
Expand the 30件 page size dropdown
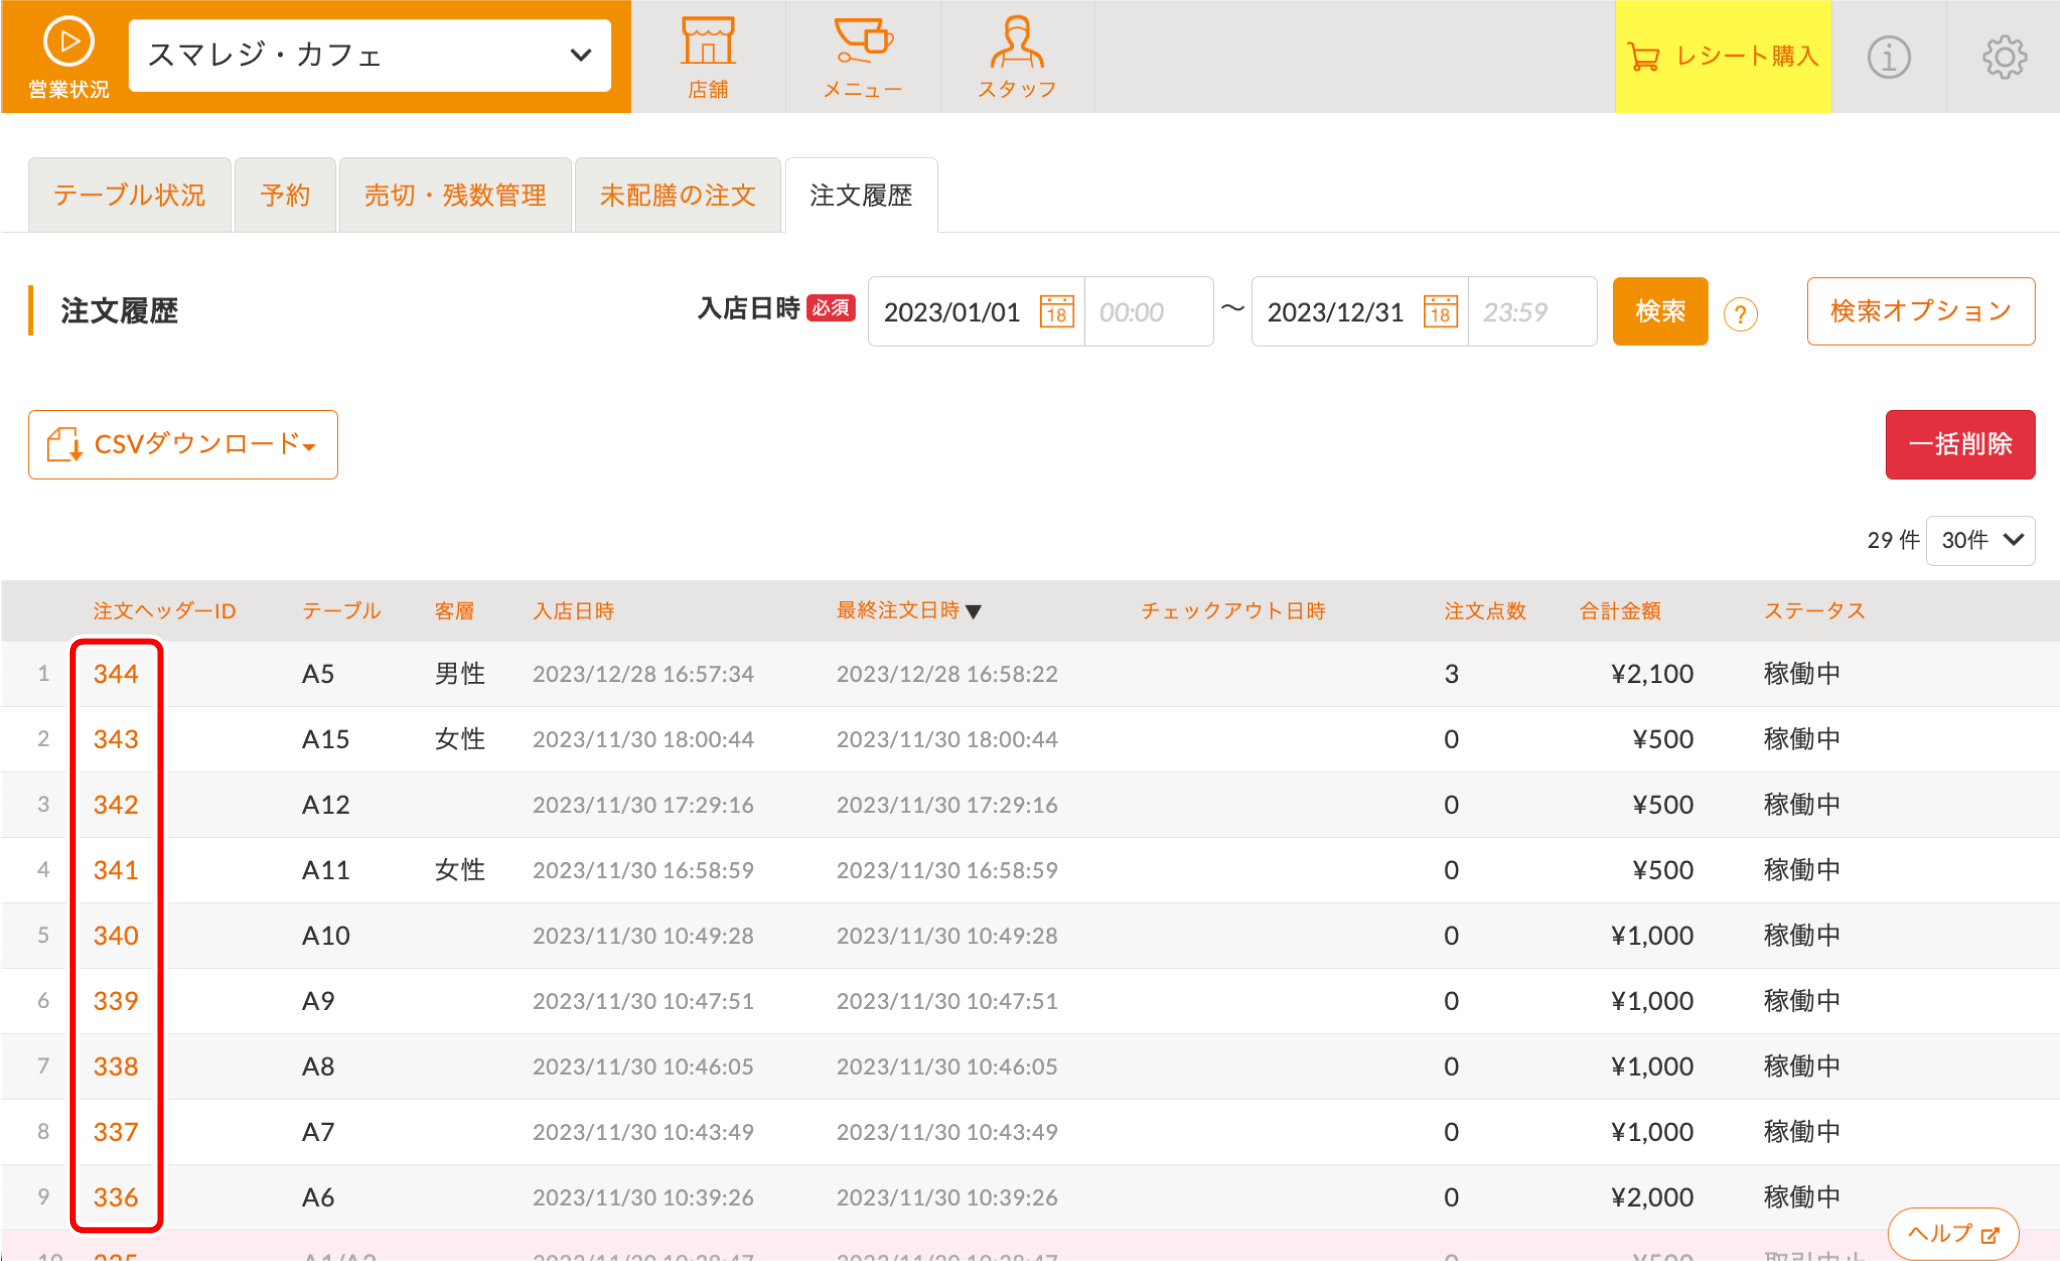tap(1980, 540)
